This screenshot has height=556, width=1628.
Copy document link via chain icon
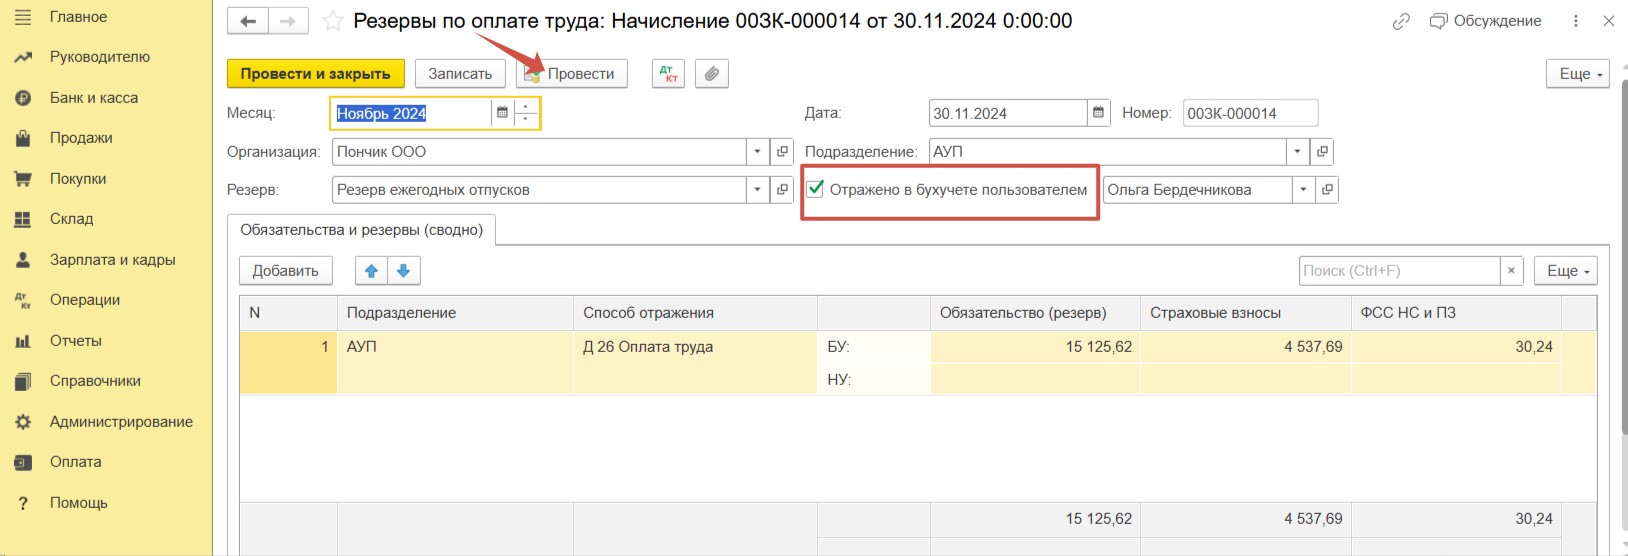tap(1401, 21)
